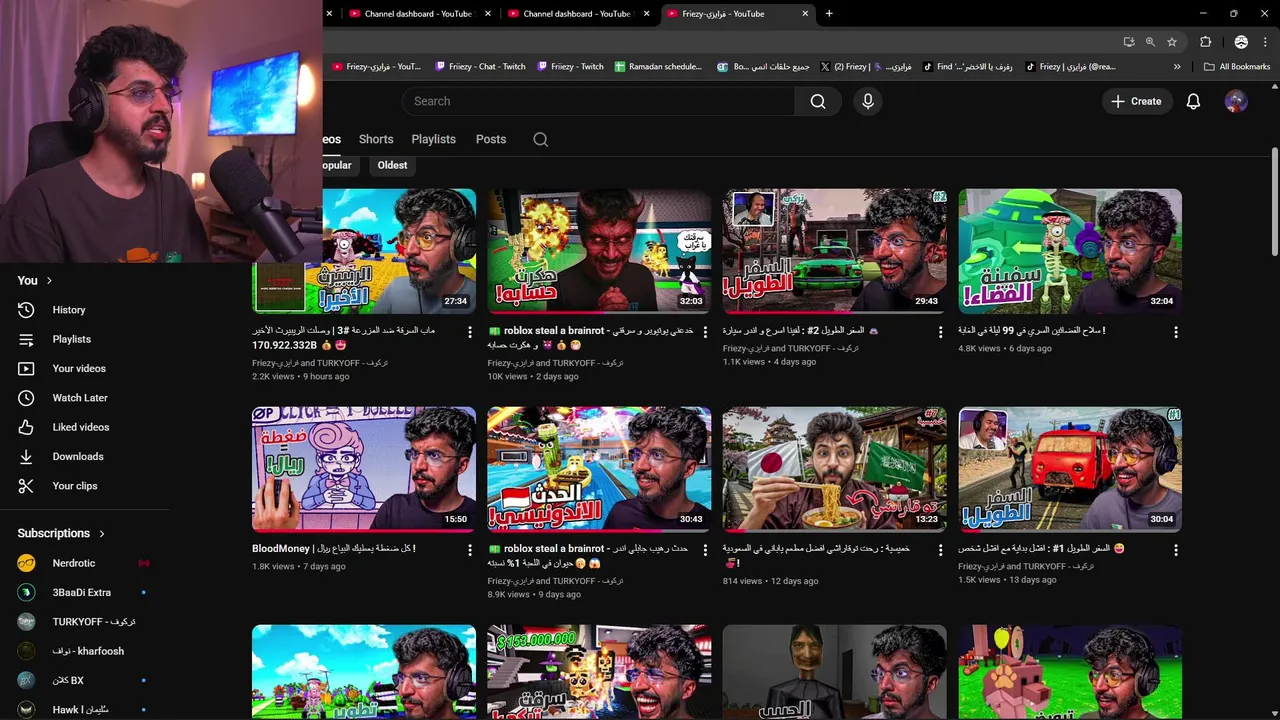Open options menu for the 27:34 video
The height and width of the screenshot is (720, 1280).
pyautogui.click(x=470, y=332)
